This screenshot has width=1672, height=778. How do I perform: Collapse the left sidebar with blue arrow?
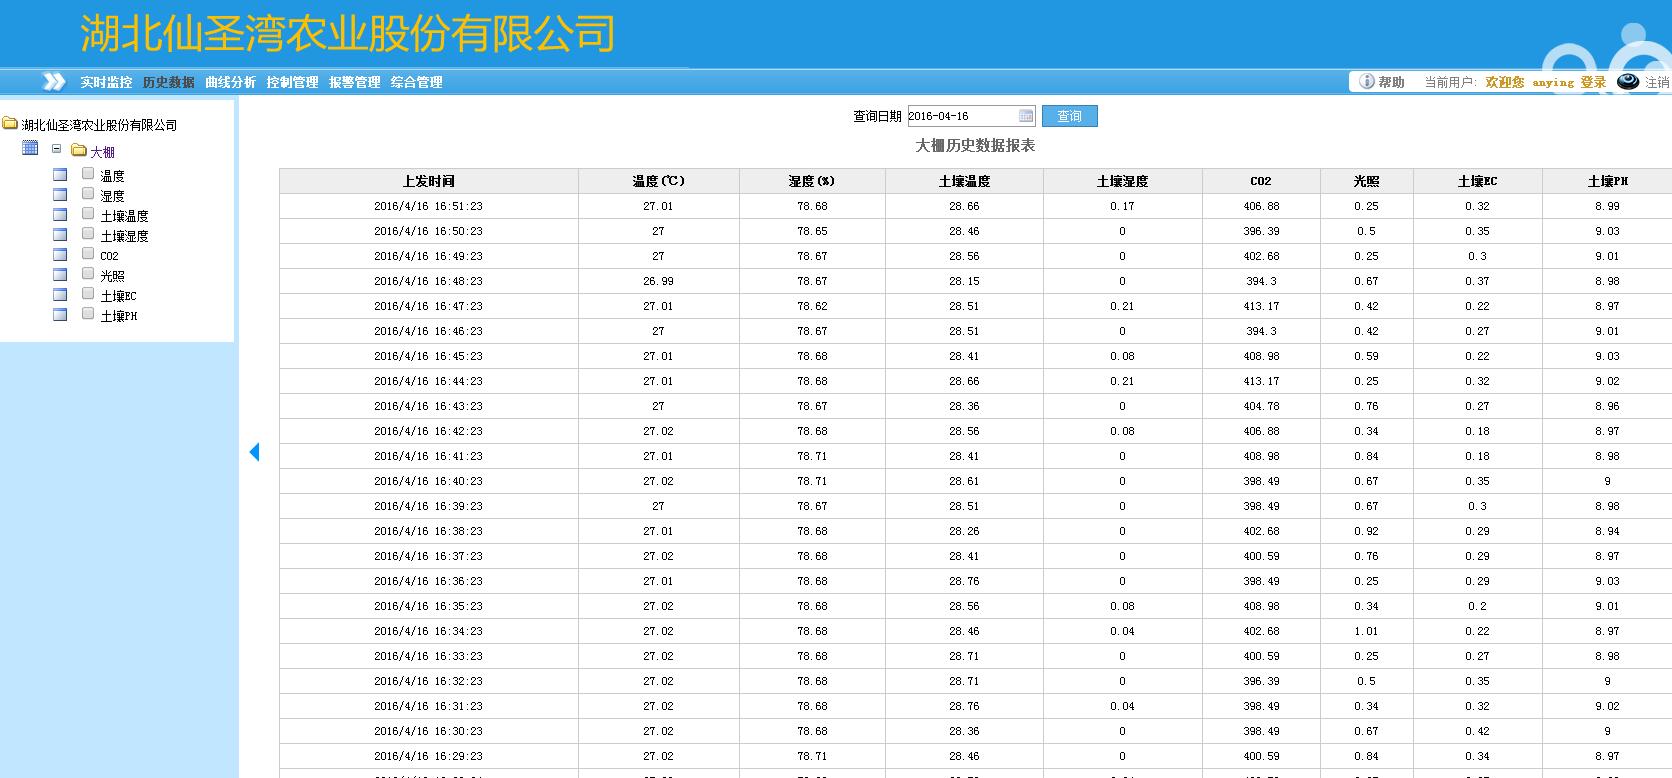(x=254, y=452)
